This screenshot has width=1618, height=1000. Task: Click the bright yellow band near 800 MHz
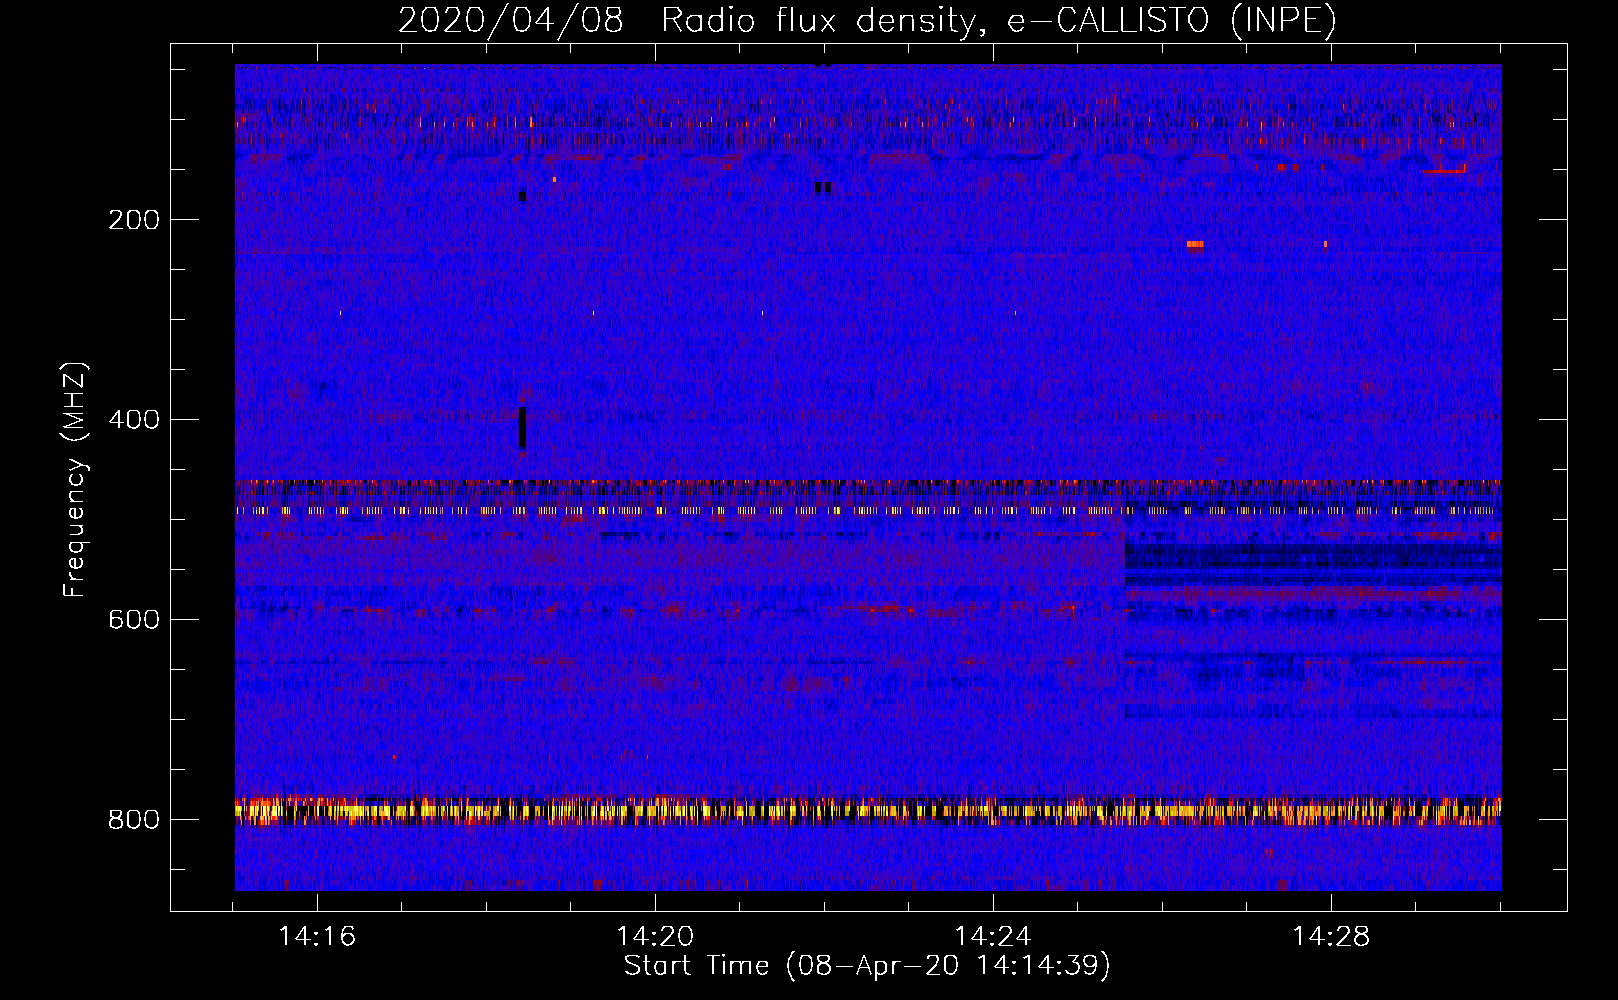tap(868, 810)
